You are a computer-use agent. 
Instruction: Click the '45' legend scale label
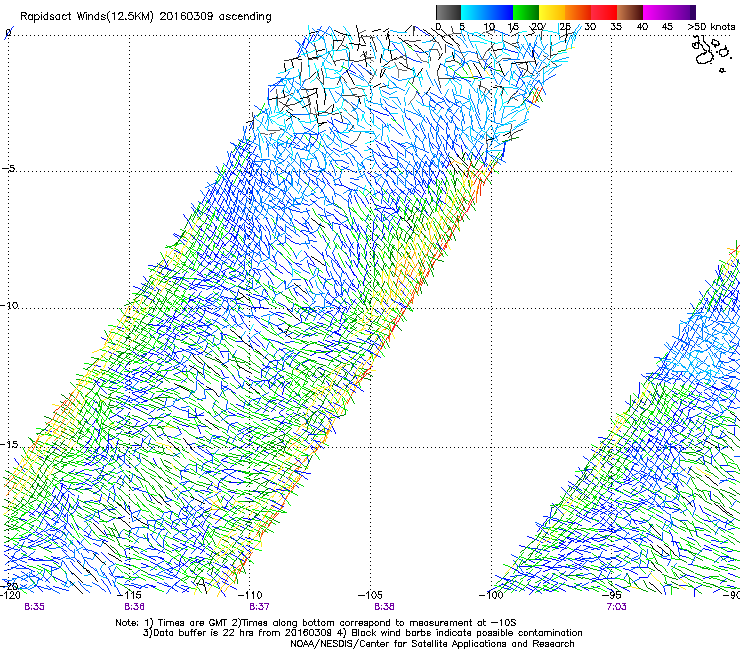click(667, 27)
